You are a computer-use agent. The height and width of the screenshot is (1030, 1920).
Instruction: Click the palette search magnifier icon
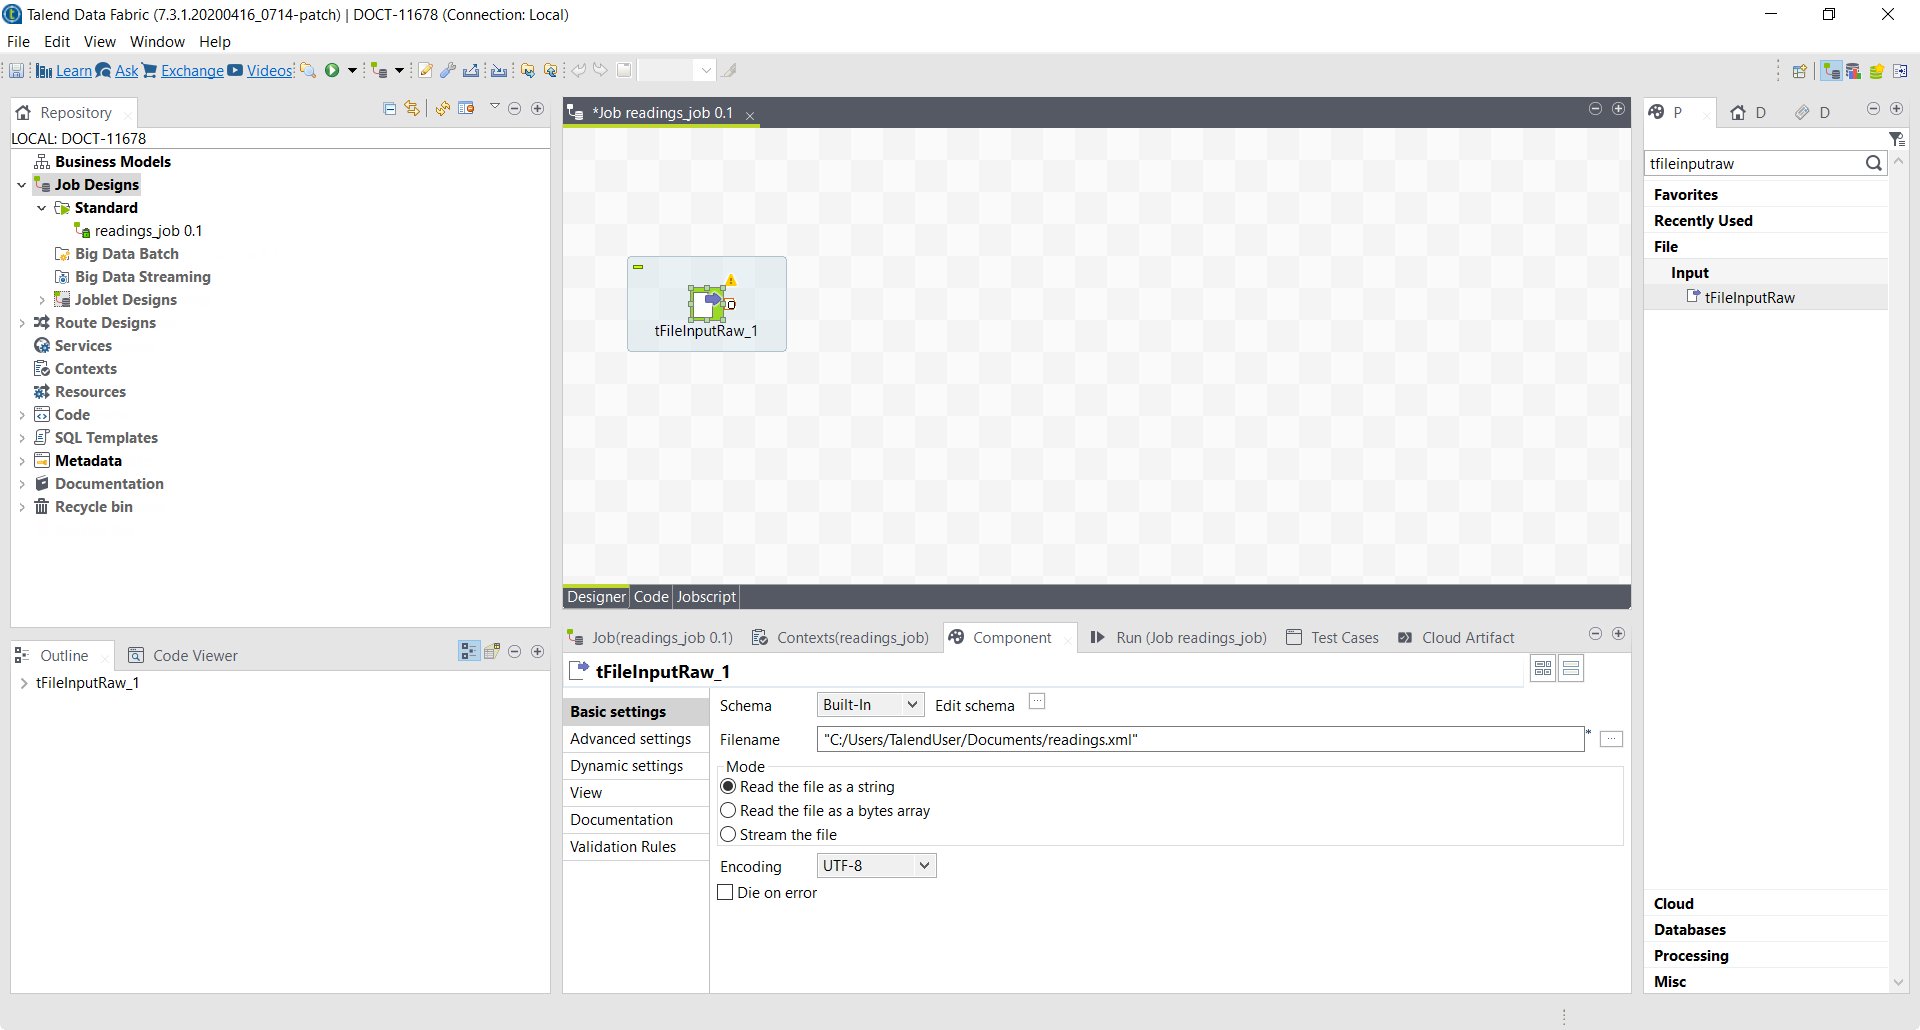pyautogui.click(x=1874, y=163)
